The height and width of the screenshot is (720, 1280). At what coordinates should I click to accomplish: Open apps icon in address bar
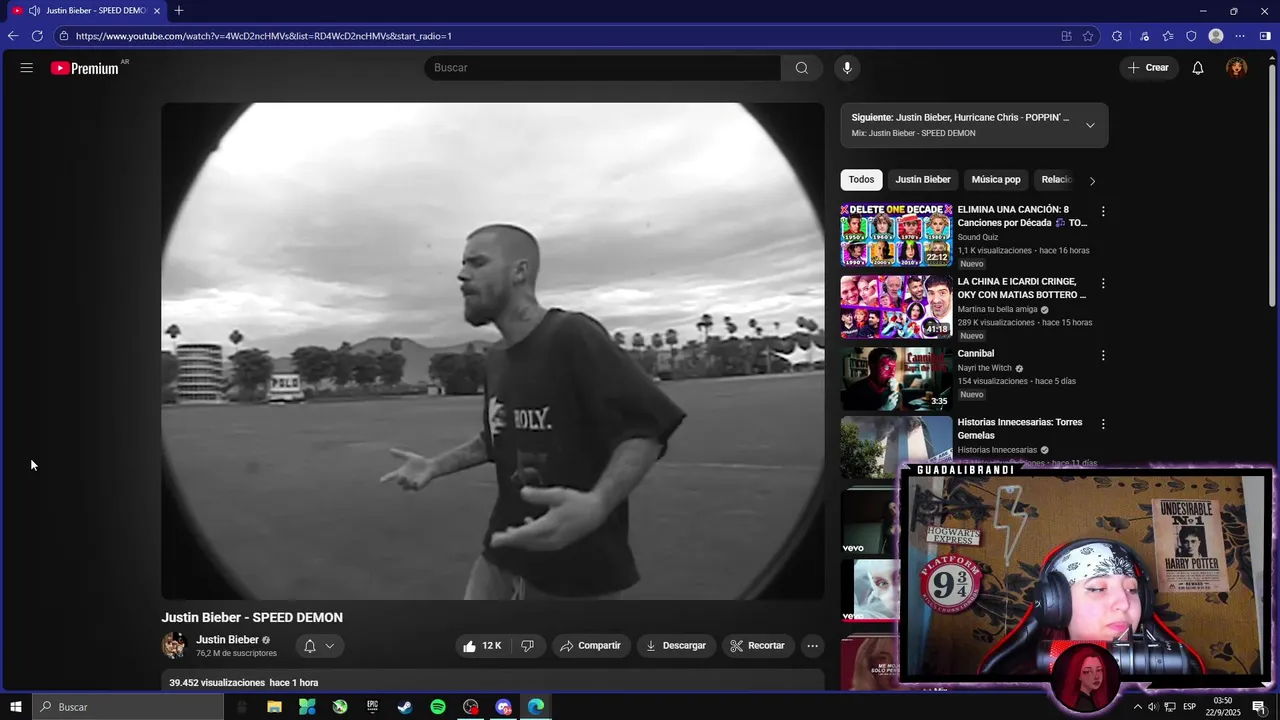coord(1066,36)
